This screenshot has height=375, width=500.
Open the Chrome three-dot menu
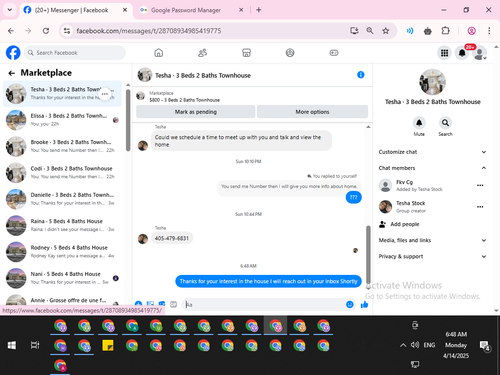point(489,31)
